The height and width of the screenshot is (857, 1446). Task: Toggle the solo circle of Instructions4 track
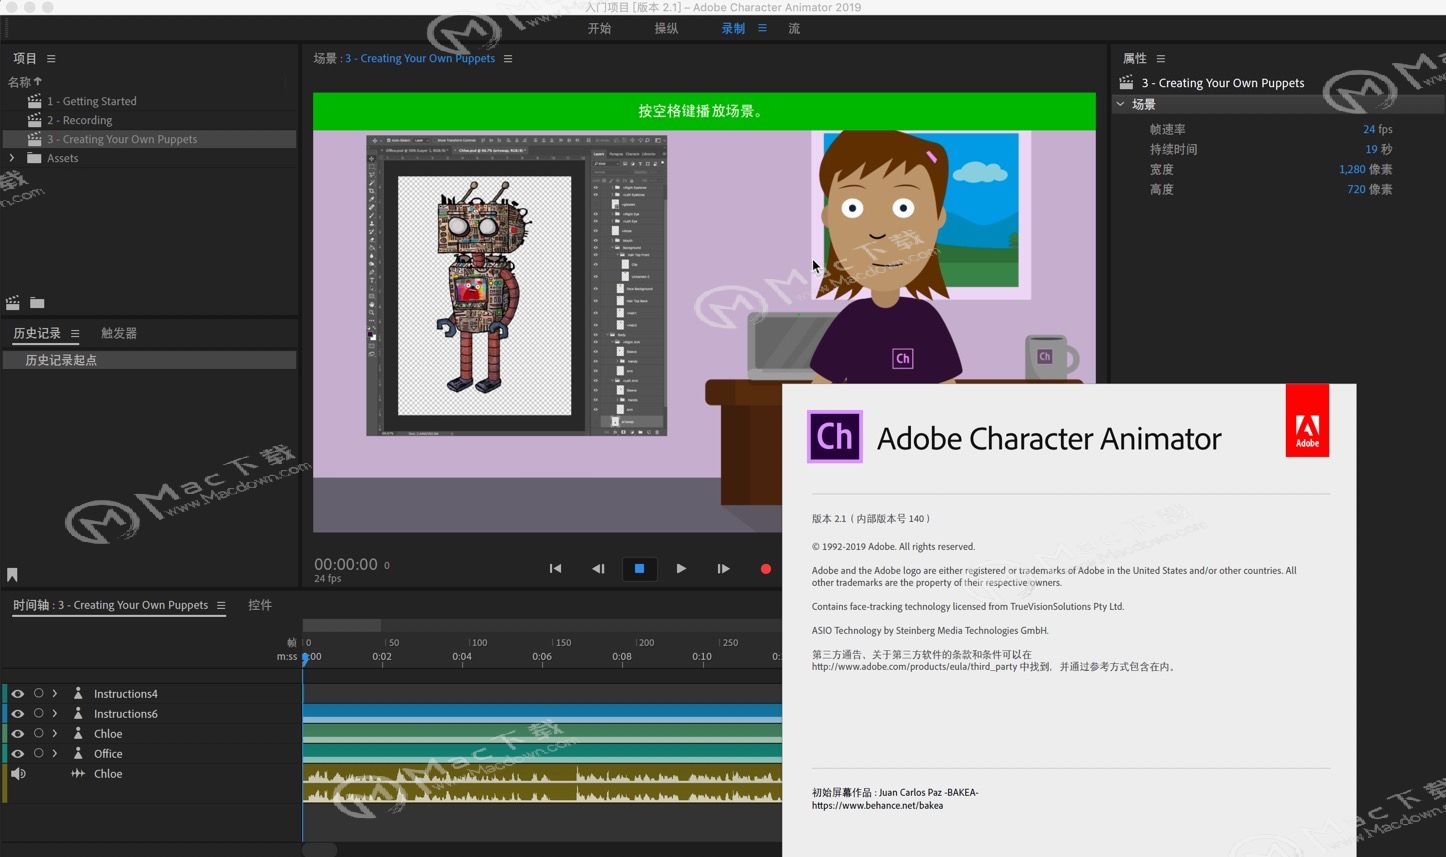click(x=39, y=693)
